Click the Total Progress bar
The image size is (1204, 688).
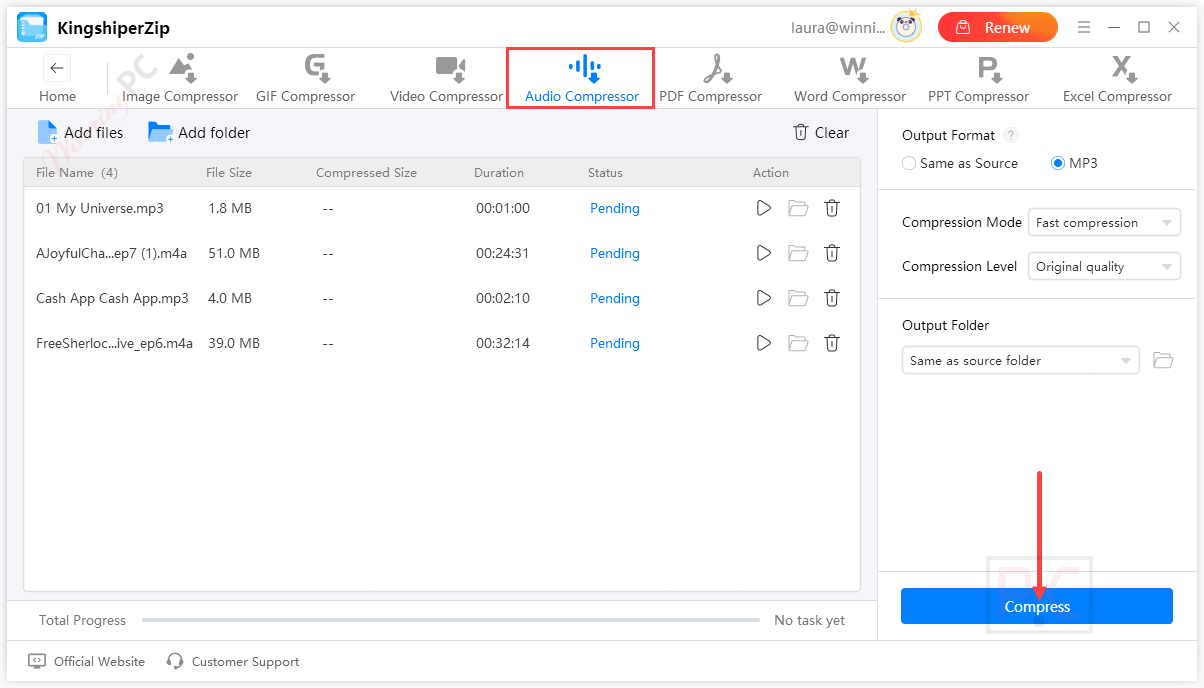[451, 620]
